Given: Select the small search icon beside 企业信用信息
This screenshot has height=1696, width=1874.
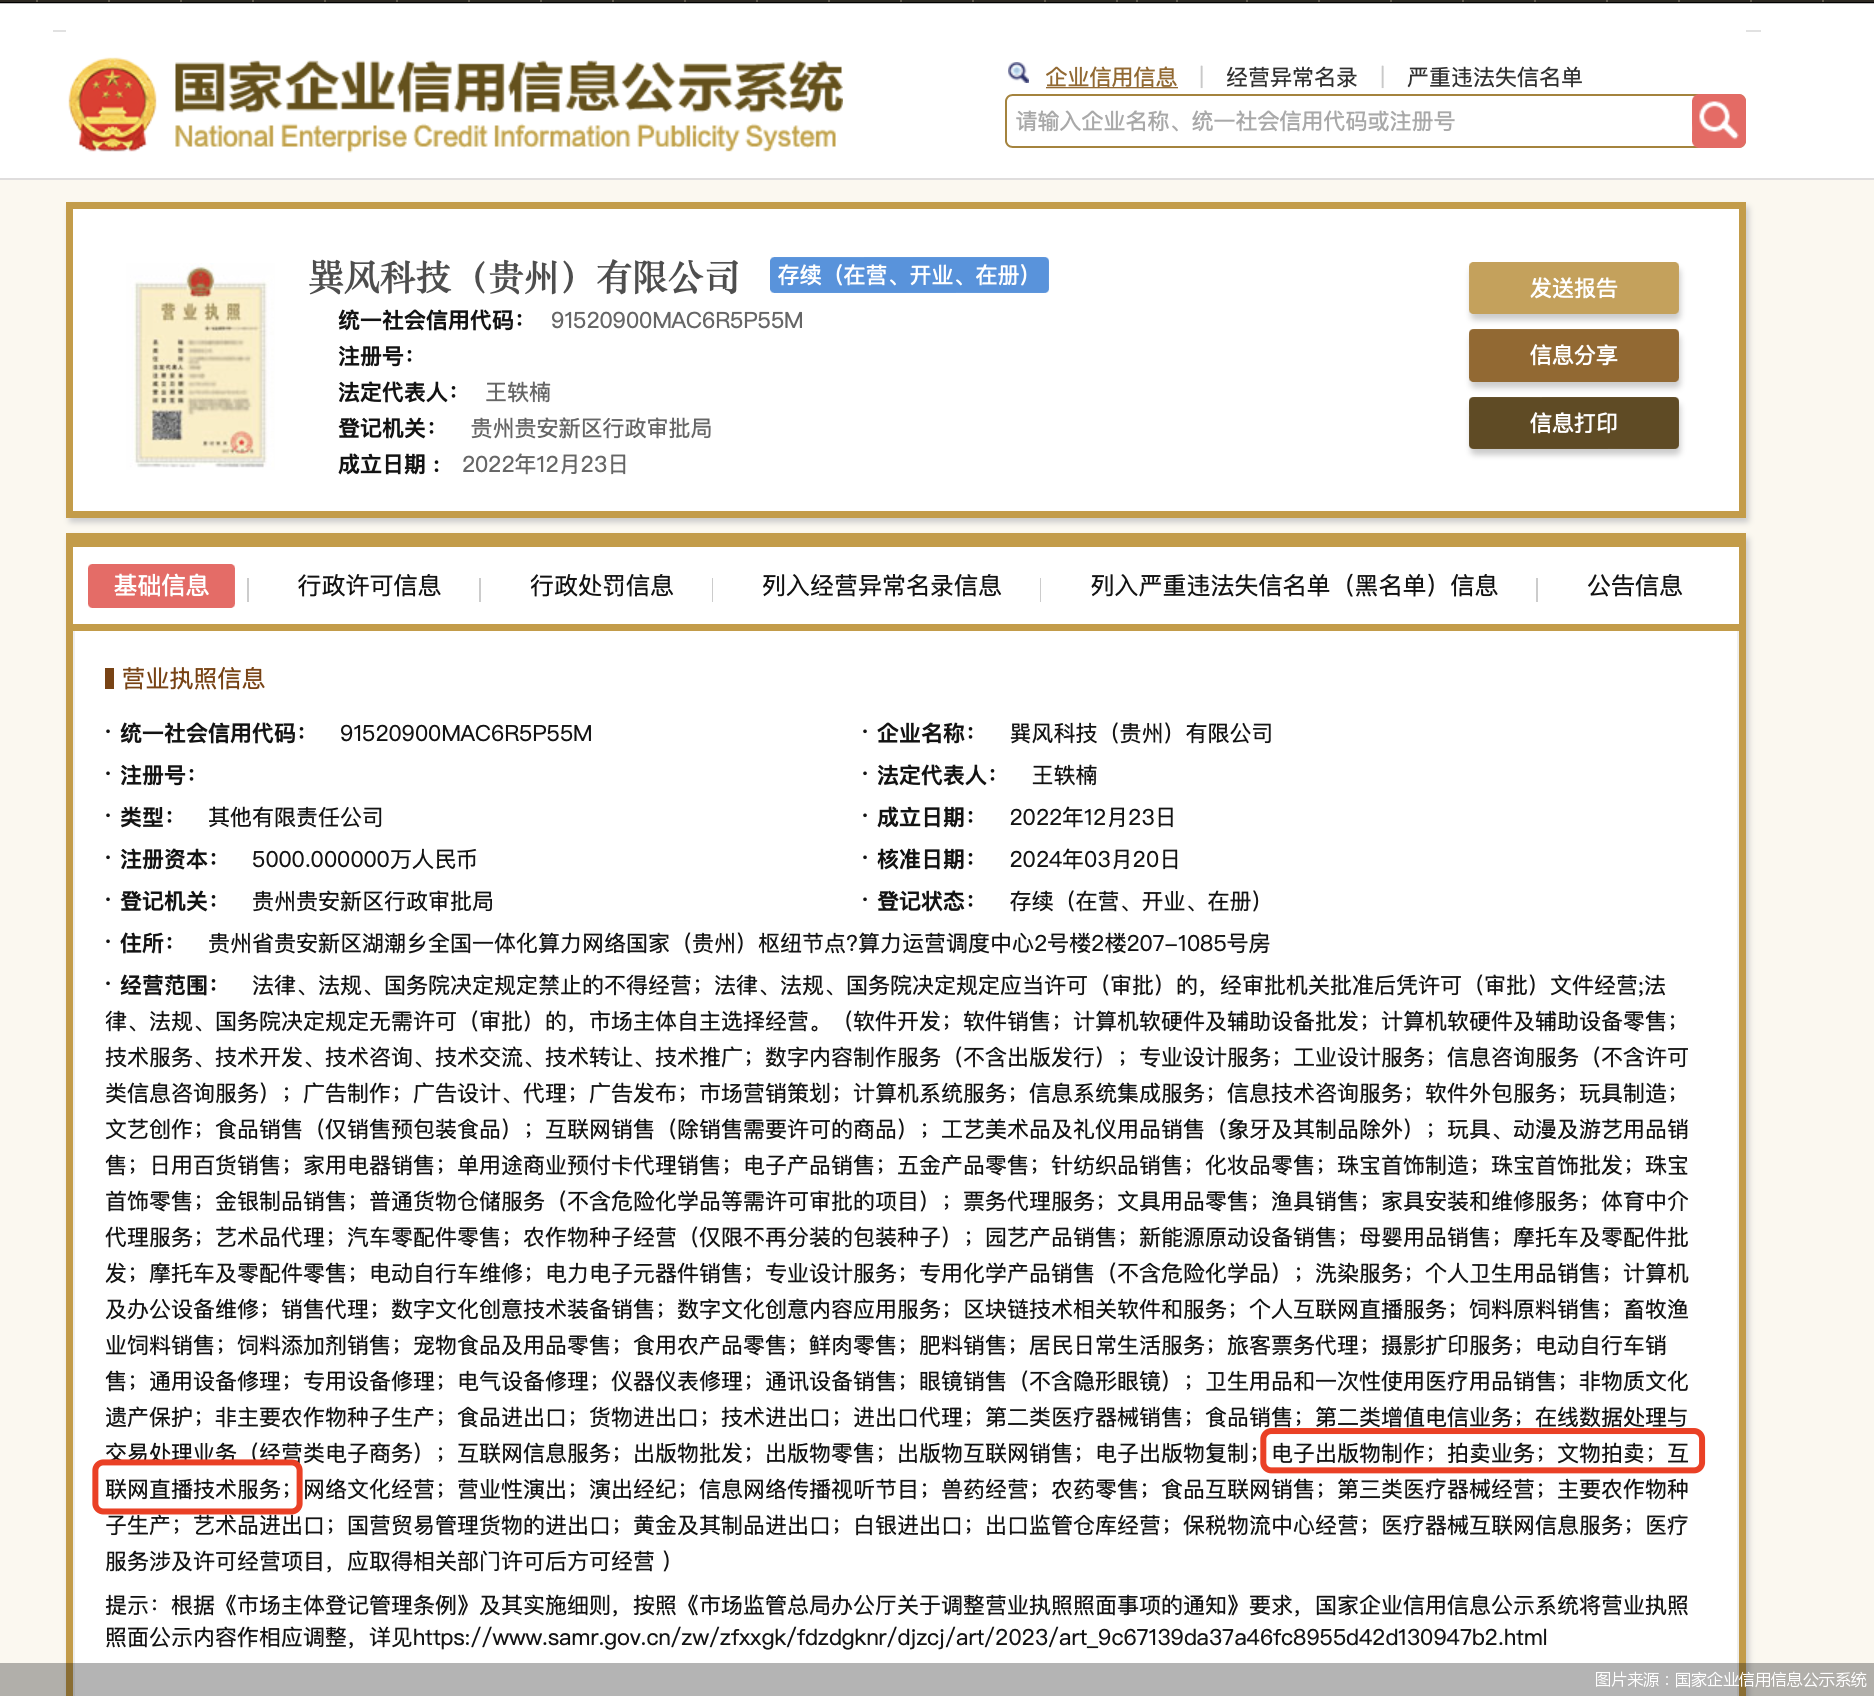Looking at the screenshot, I should click(x=1018, y=74).
